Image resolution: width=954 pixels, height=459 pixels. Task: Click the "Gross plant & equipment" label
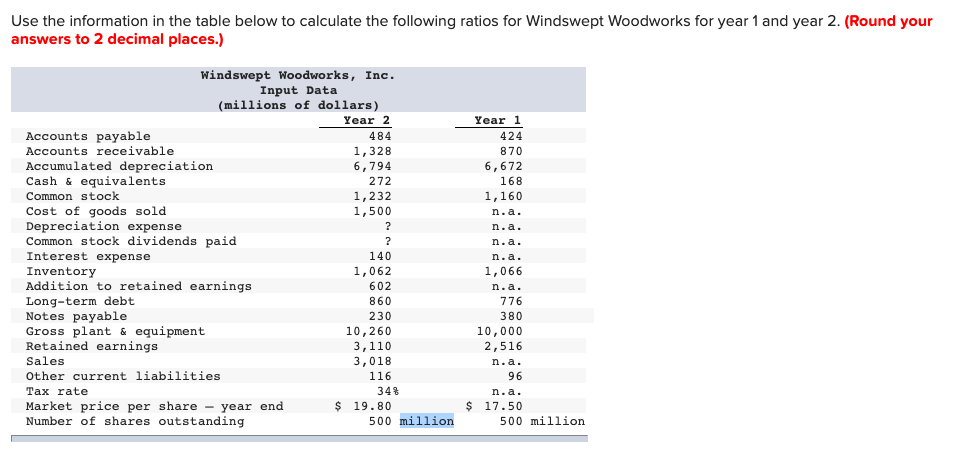[116, 331]
